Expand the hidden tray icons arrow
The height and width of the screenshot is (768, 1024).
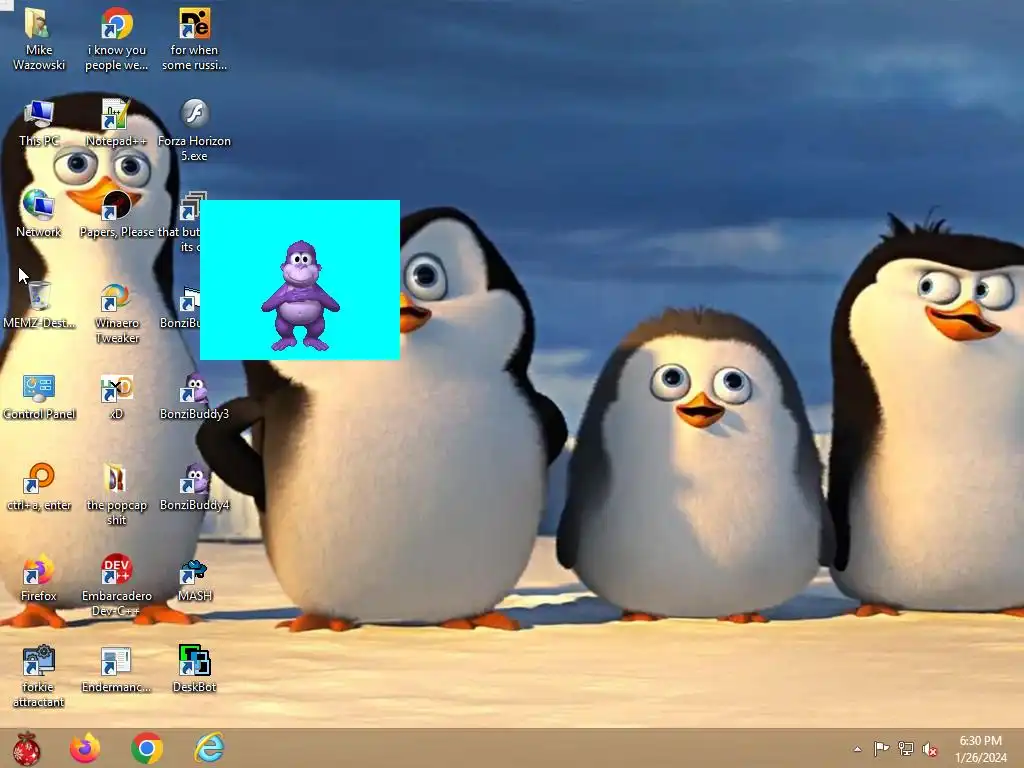tap(857, 749)
